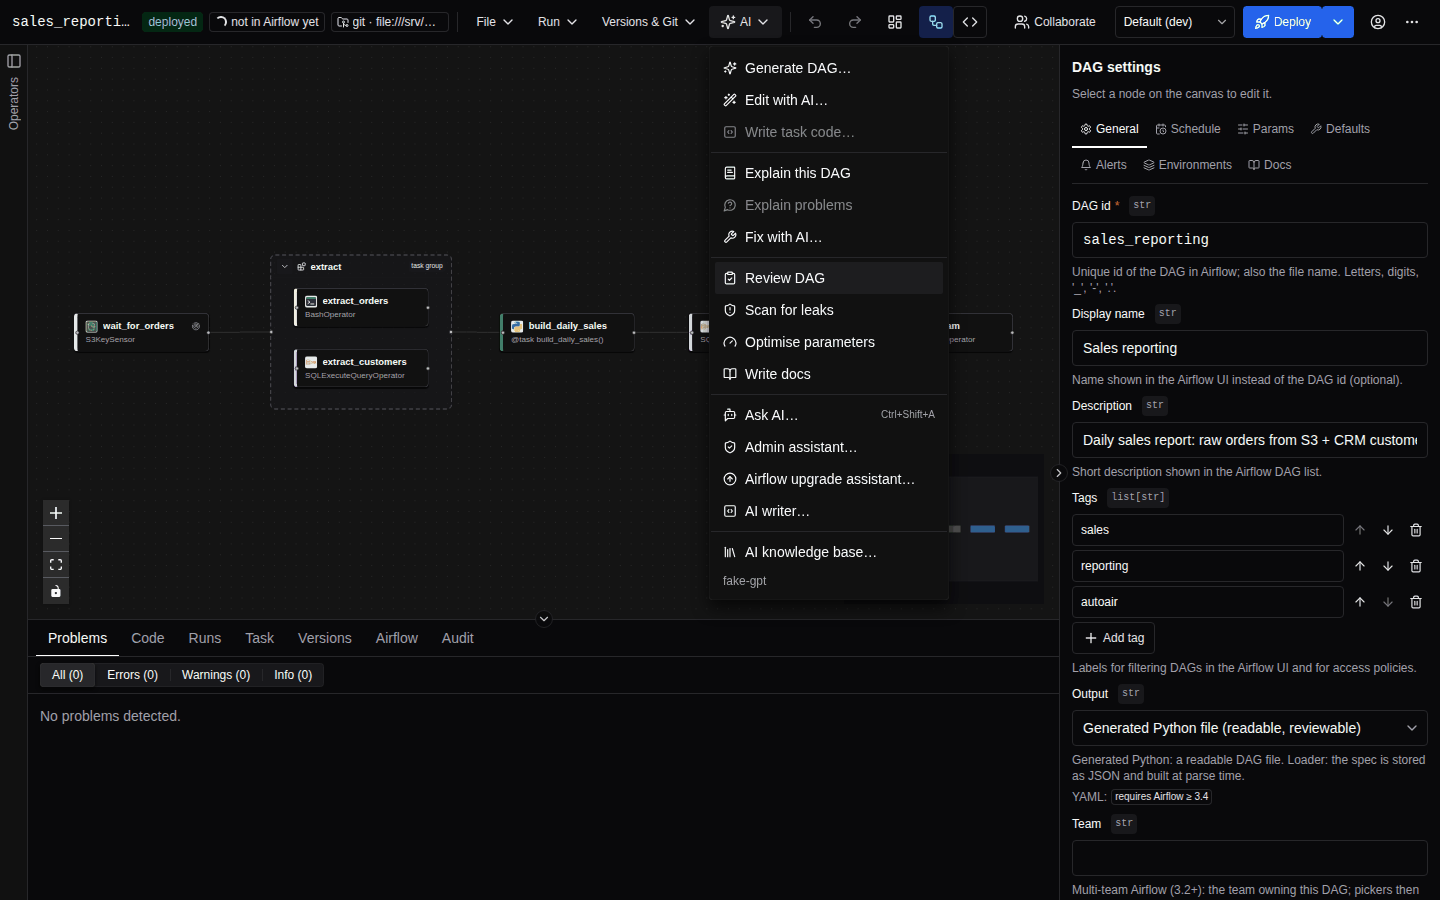The image size is (1440, 900).
Task: Expand the Run menu
Action: [557, 22]
